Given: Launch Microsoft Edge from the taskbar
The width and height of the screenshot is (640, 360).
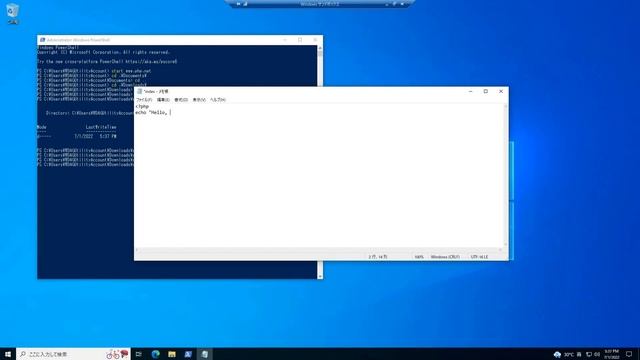Looking at the screenshot, I should (156, 354).
